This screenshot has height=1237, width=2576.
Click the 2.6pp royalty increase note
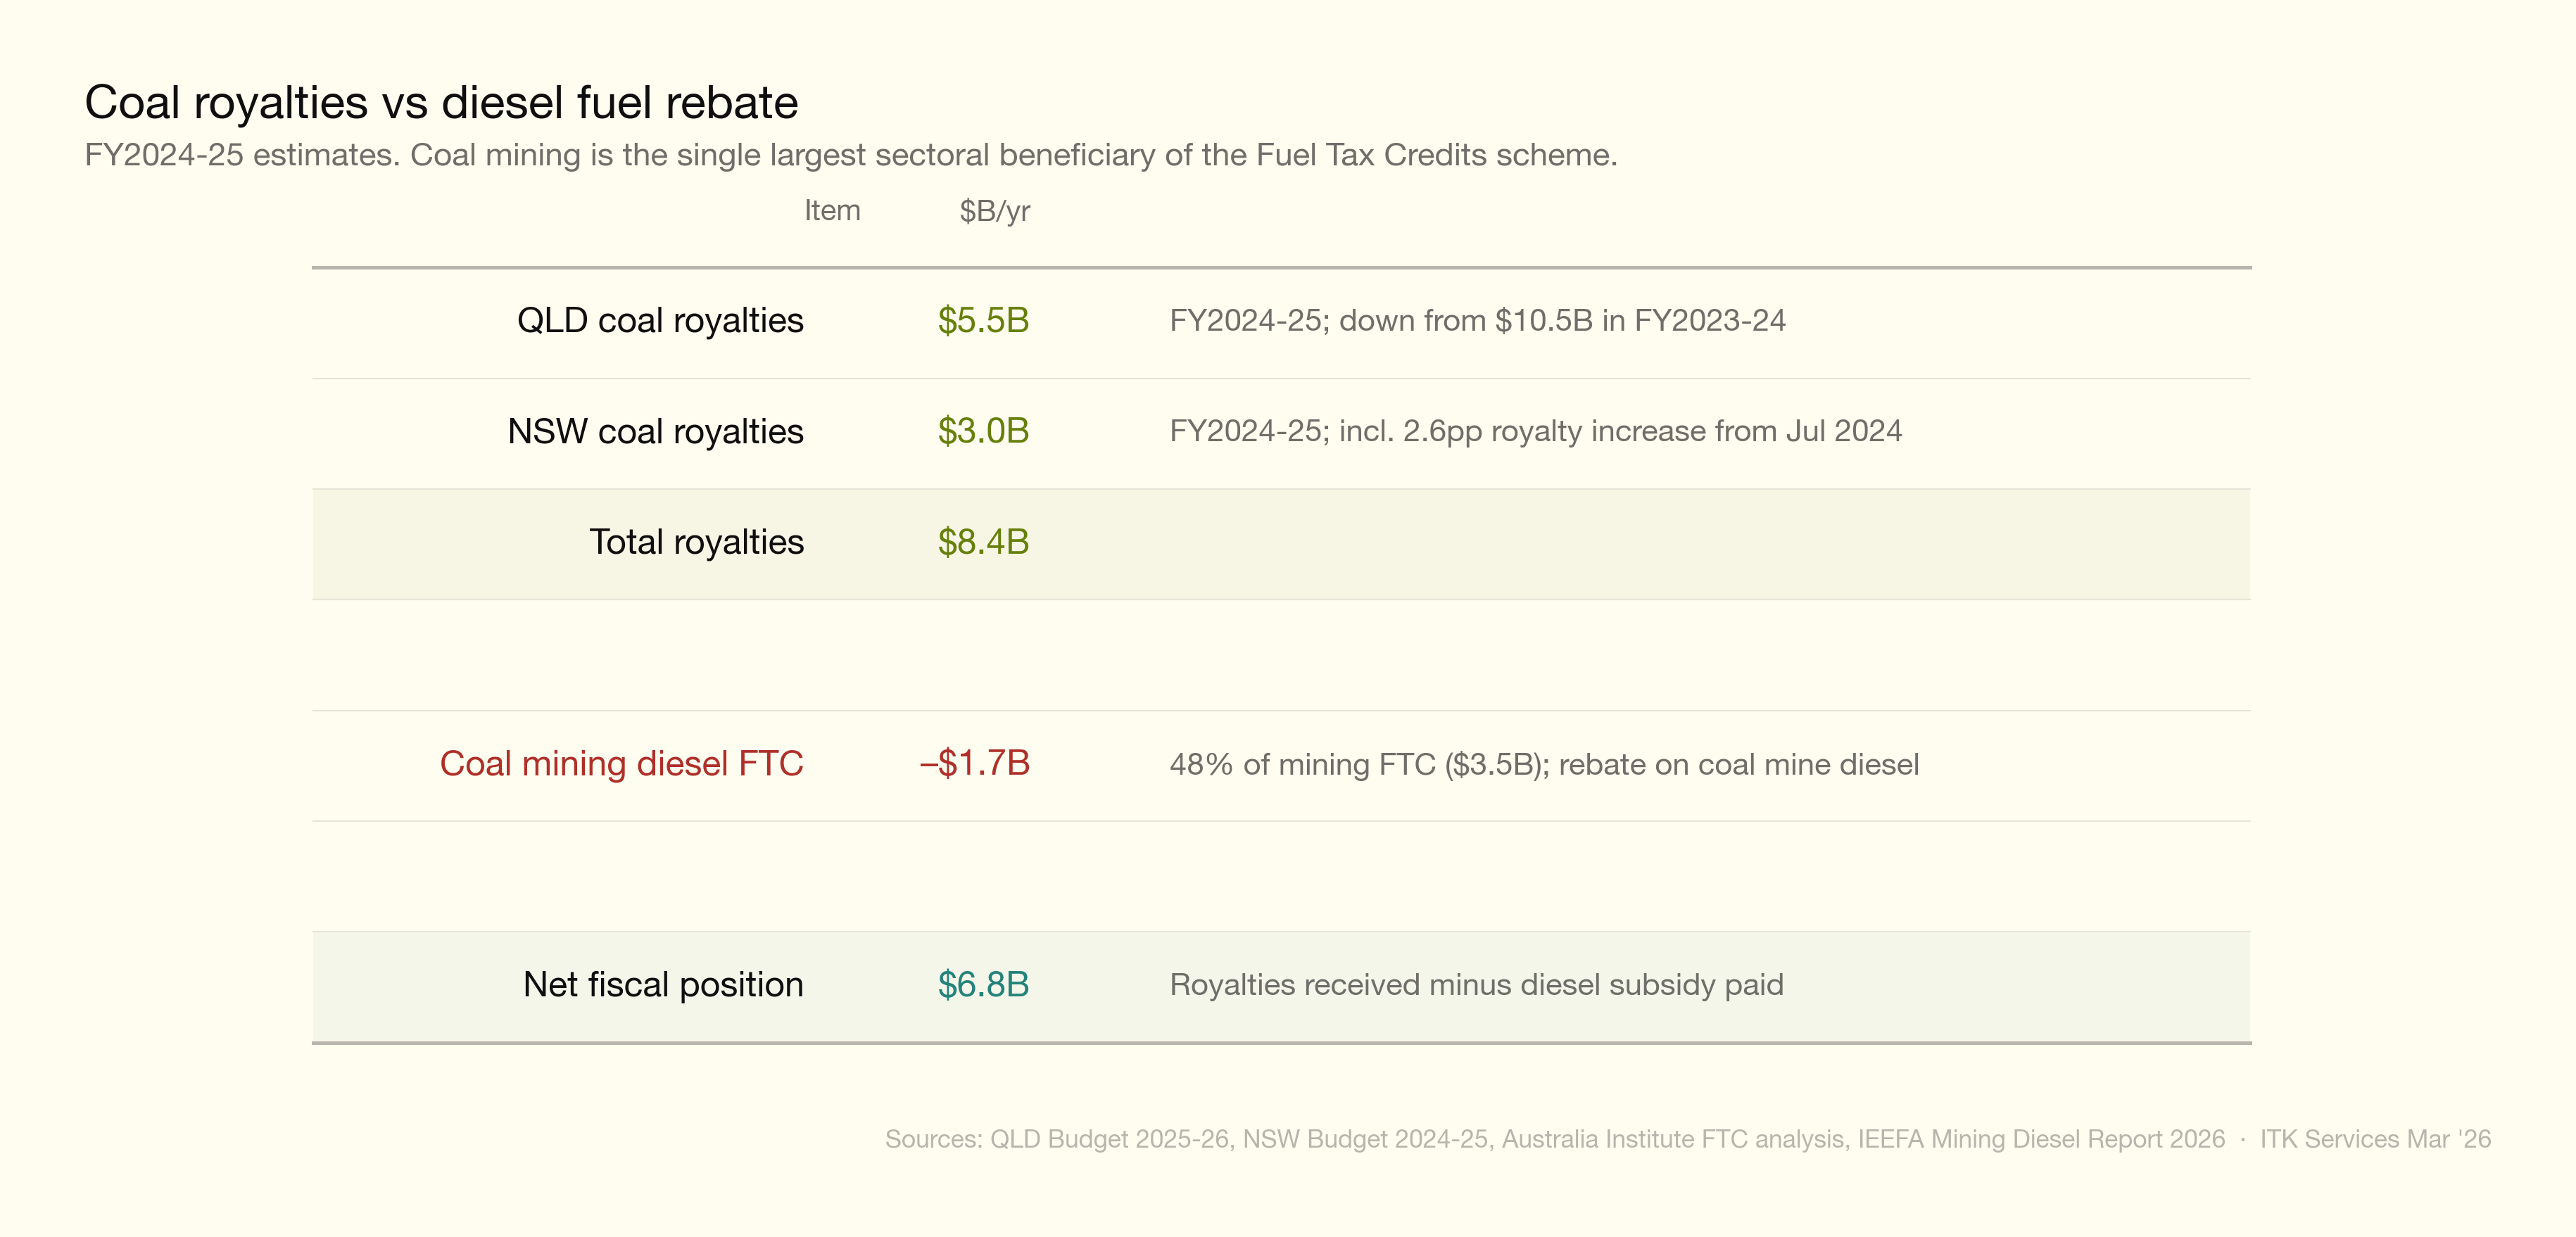pyautogui.click(x=1535, y=431)
